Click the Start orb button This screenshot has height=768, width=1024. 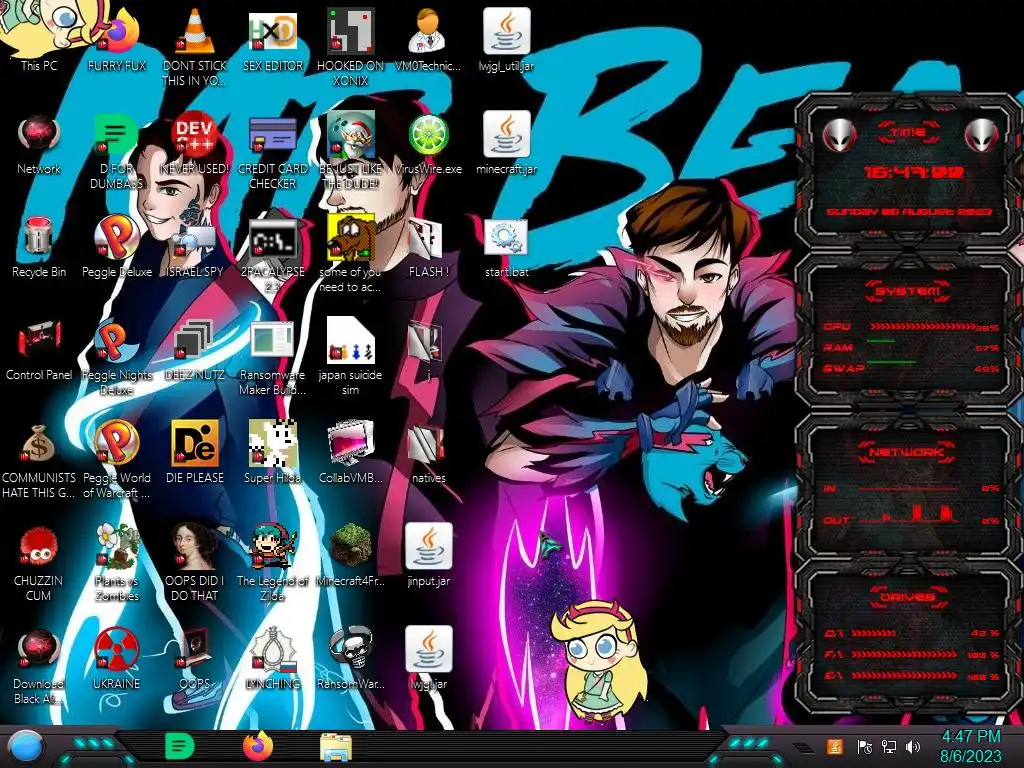[25, 746]
